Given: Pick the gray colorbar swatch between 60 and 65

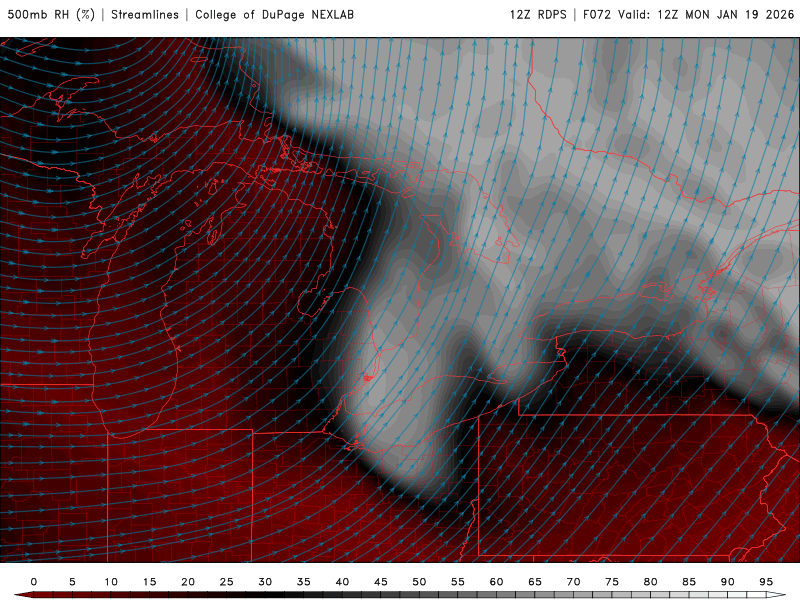Looking at the screenshot, I should coord(515,595).
